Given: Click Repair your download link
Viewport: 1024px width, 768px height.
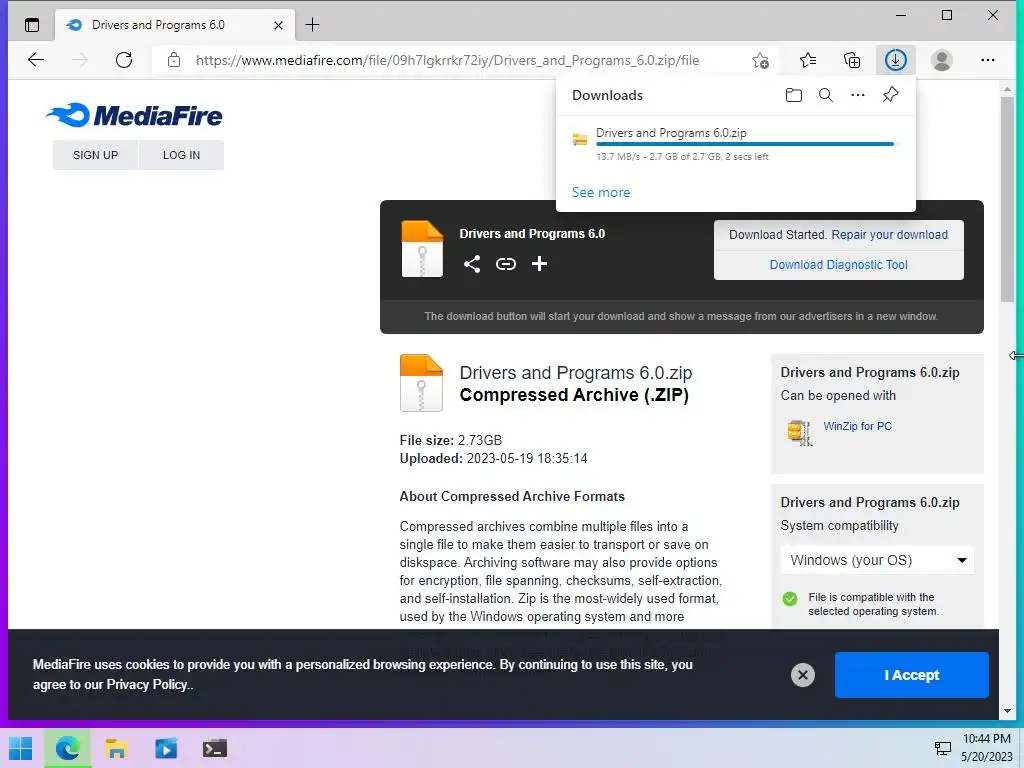Looking at the screenshot, I should point(889,234).
